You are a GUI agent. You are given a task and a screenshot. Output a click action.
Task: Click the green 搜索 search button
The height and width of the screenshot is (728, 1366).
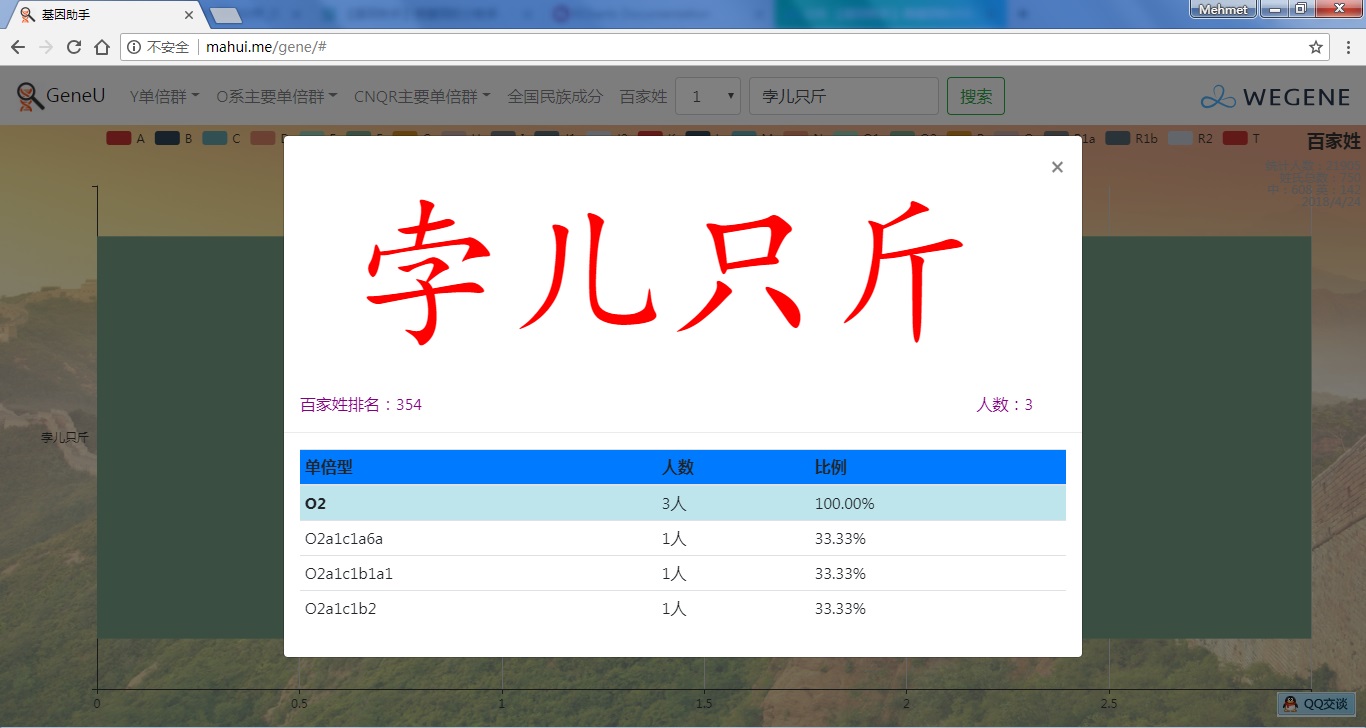click(x=975, y=97)
